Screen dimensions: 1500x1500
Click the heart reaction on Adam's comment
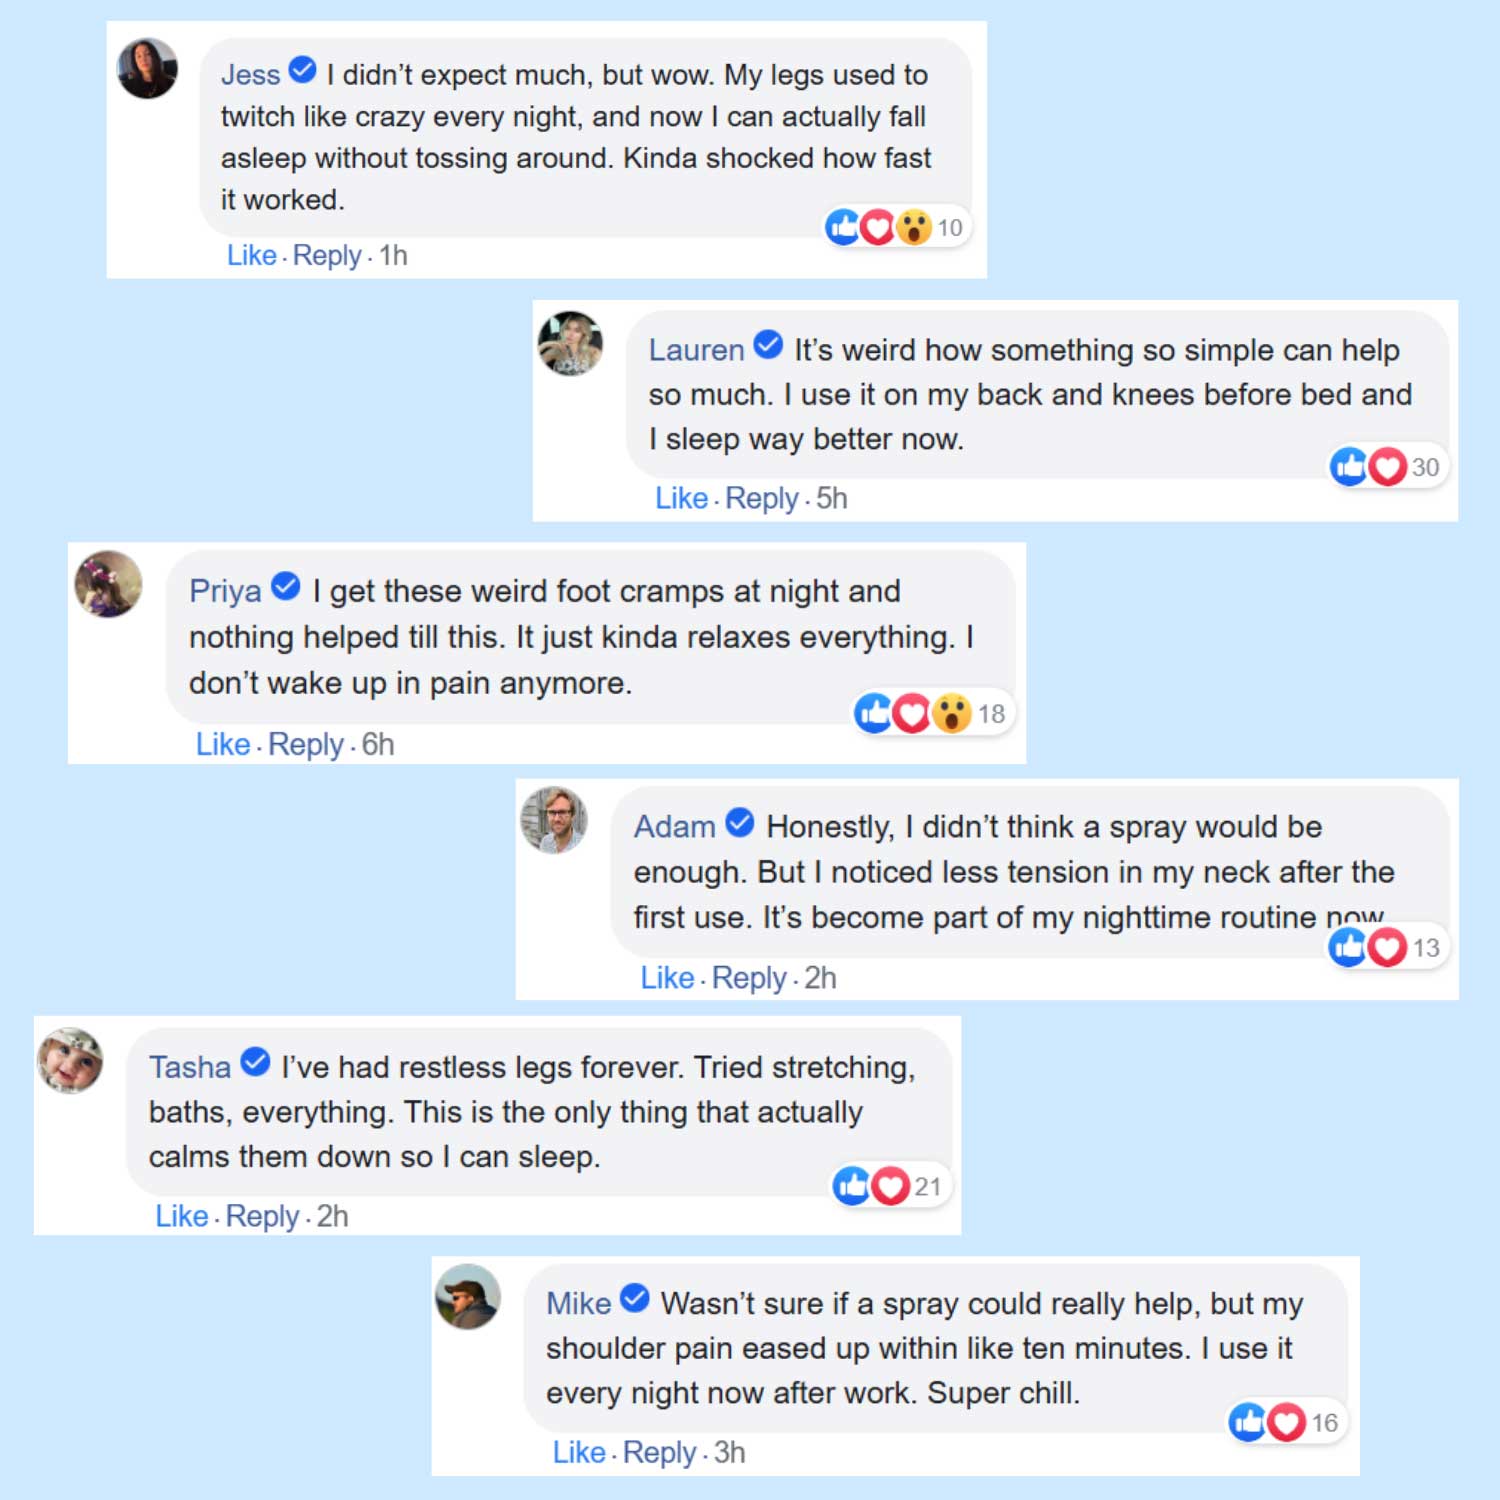pyautogui.click(x=1387, y=947)
